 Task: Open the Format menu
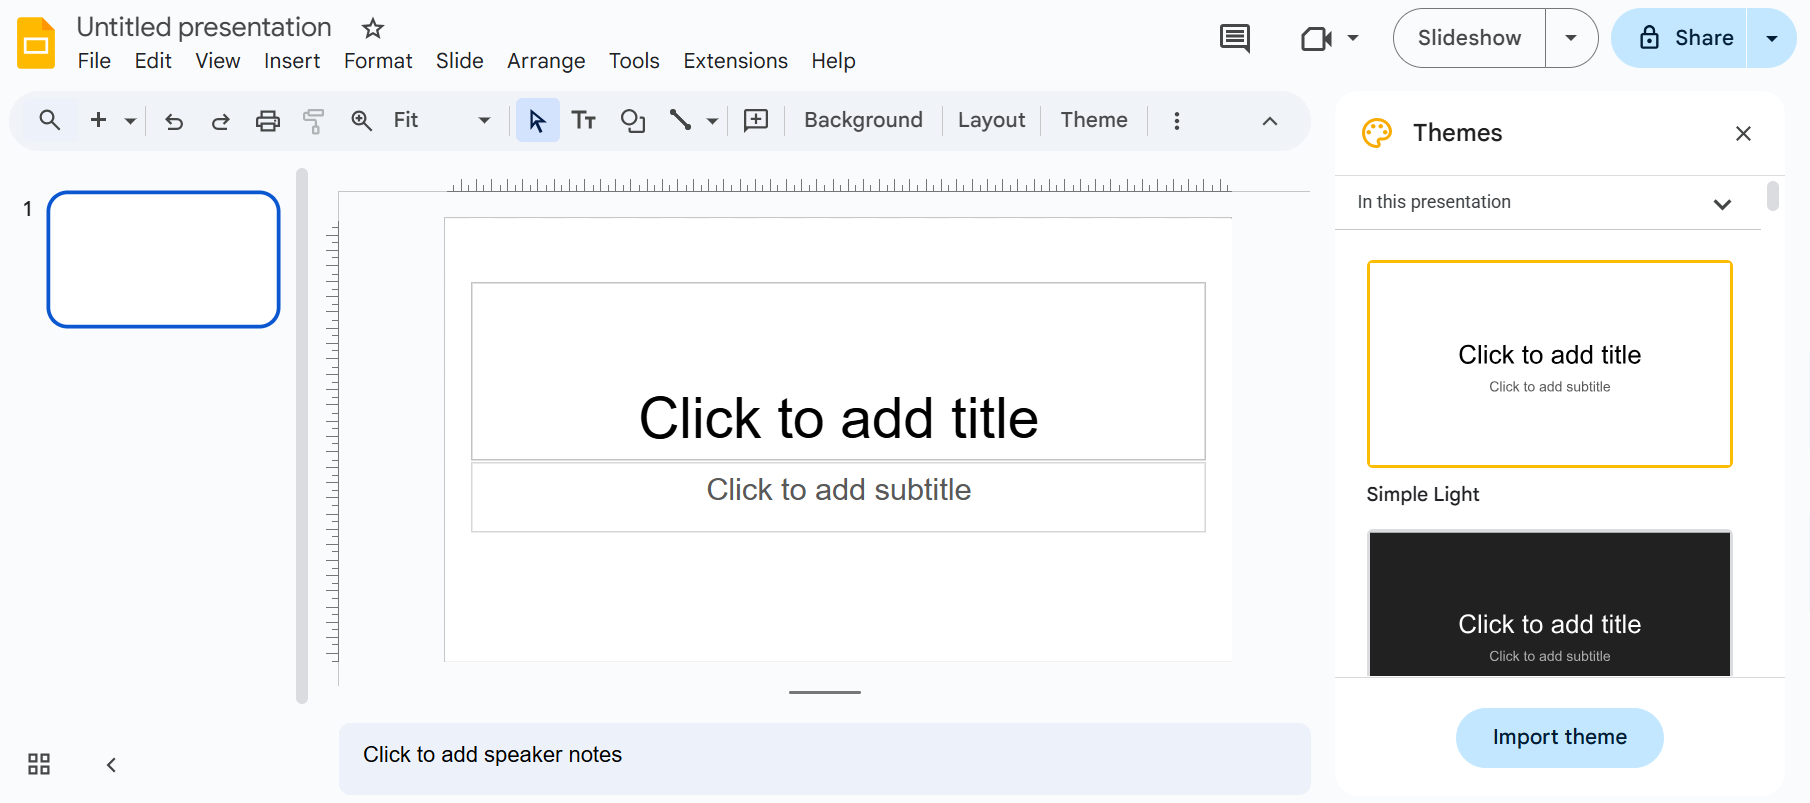click(378, 61)
